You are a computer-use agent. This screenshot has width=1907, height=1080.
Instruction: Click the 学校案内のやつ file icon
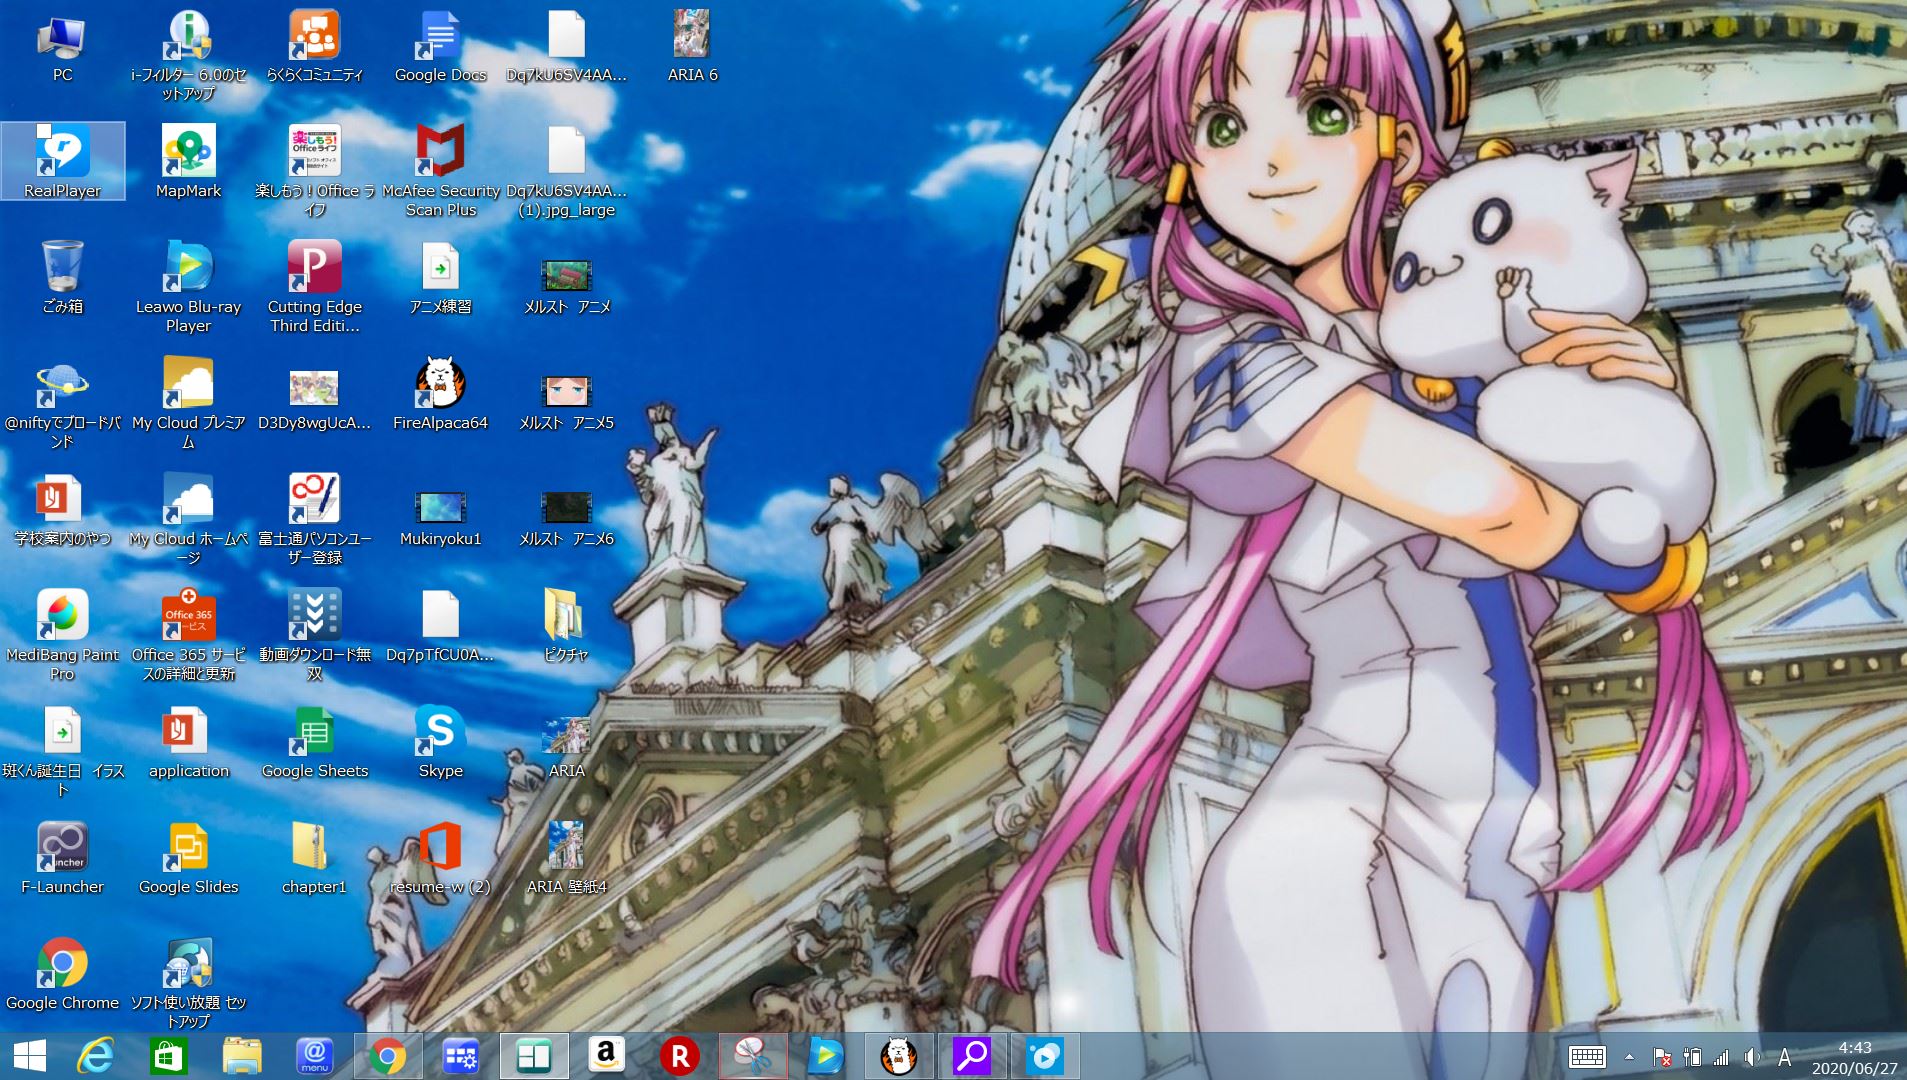[x=62, y=509]
